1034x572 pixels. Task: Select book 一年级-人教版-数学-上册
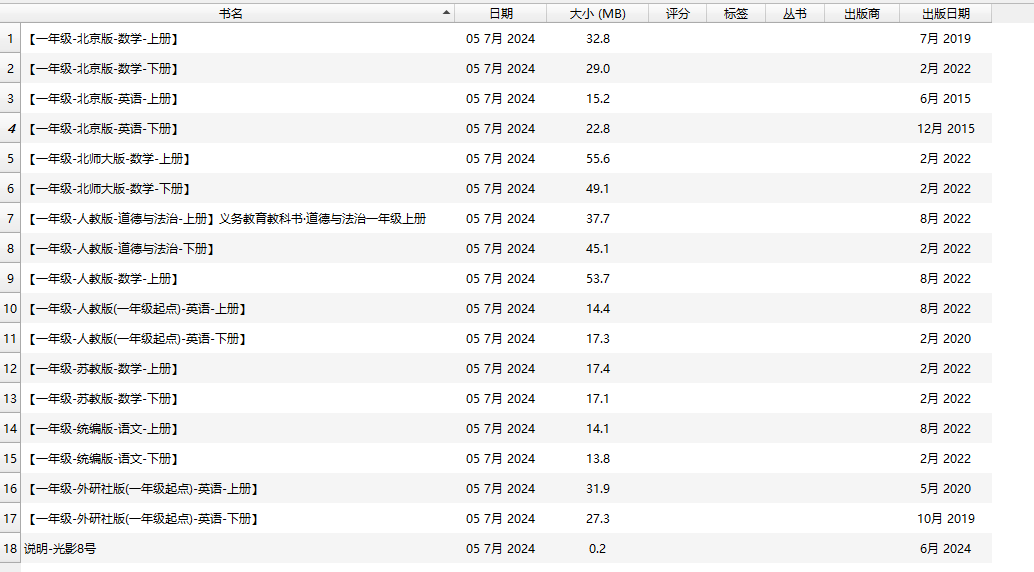pos(103,279)
